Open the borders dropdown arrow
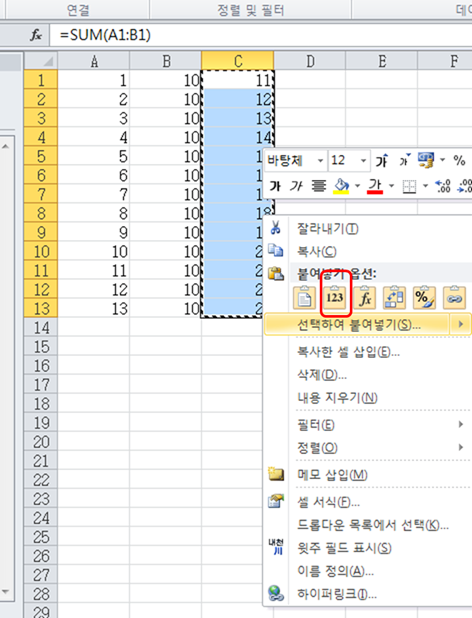The height and width of the screenshot is (618, 472). click(x=426, y=186)
